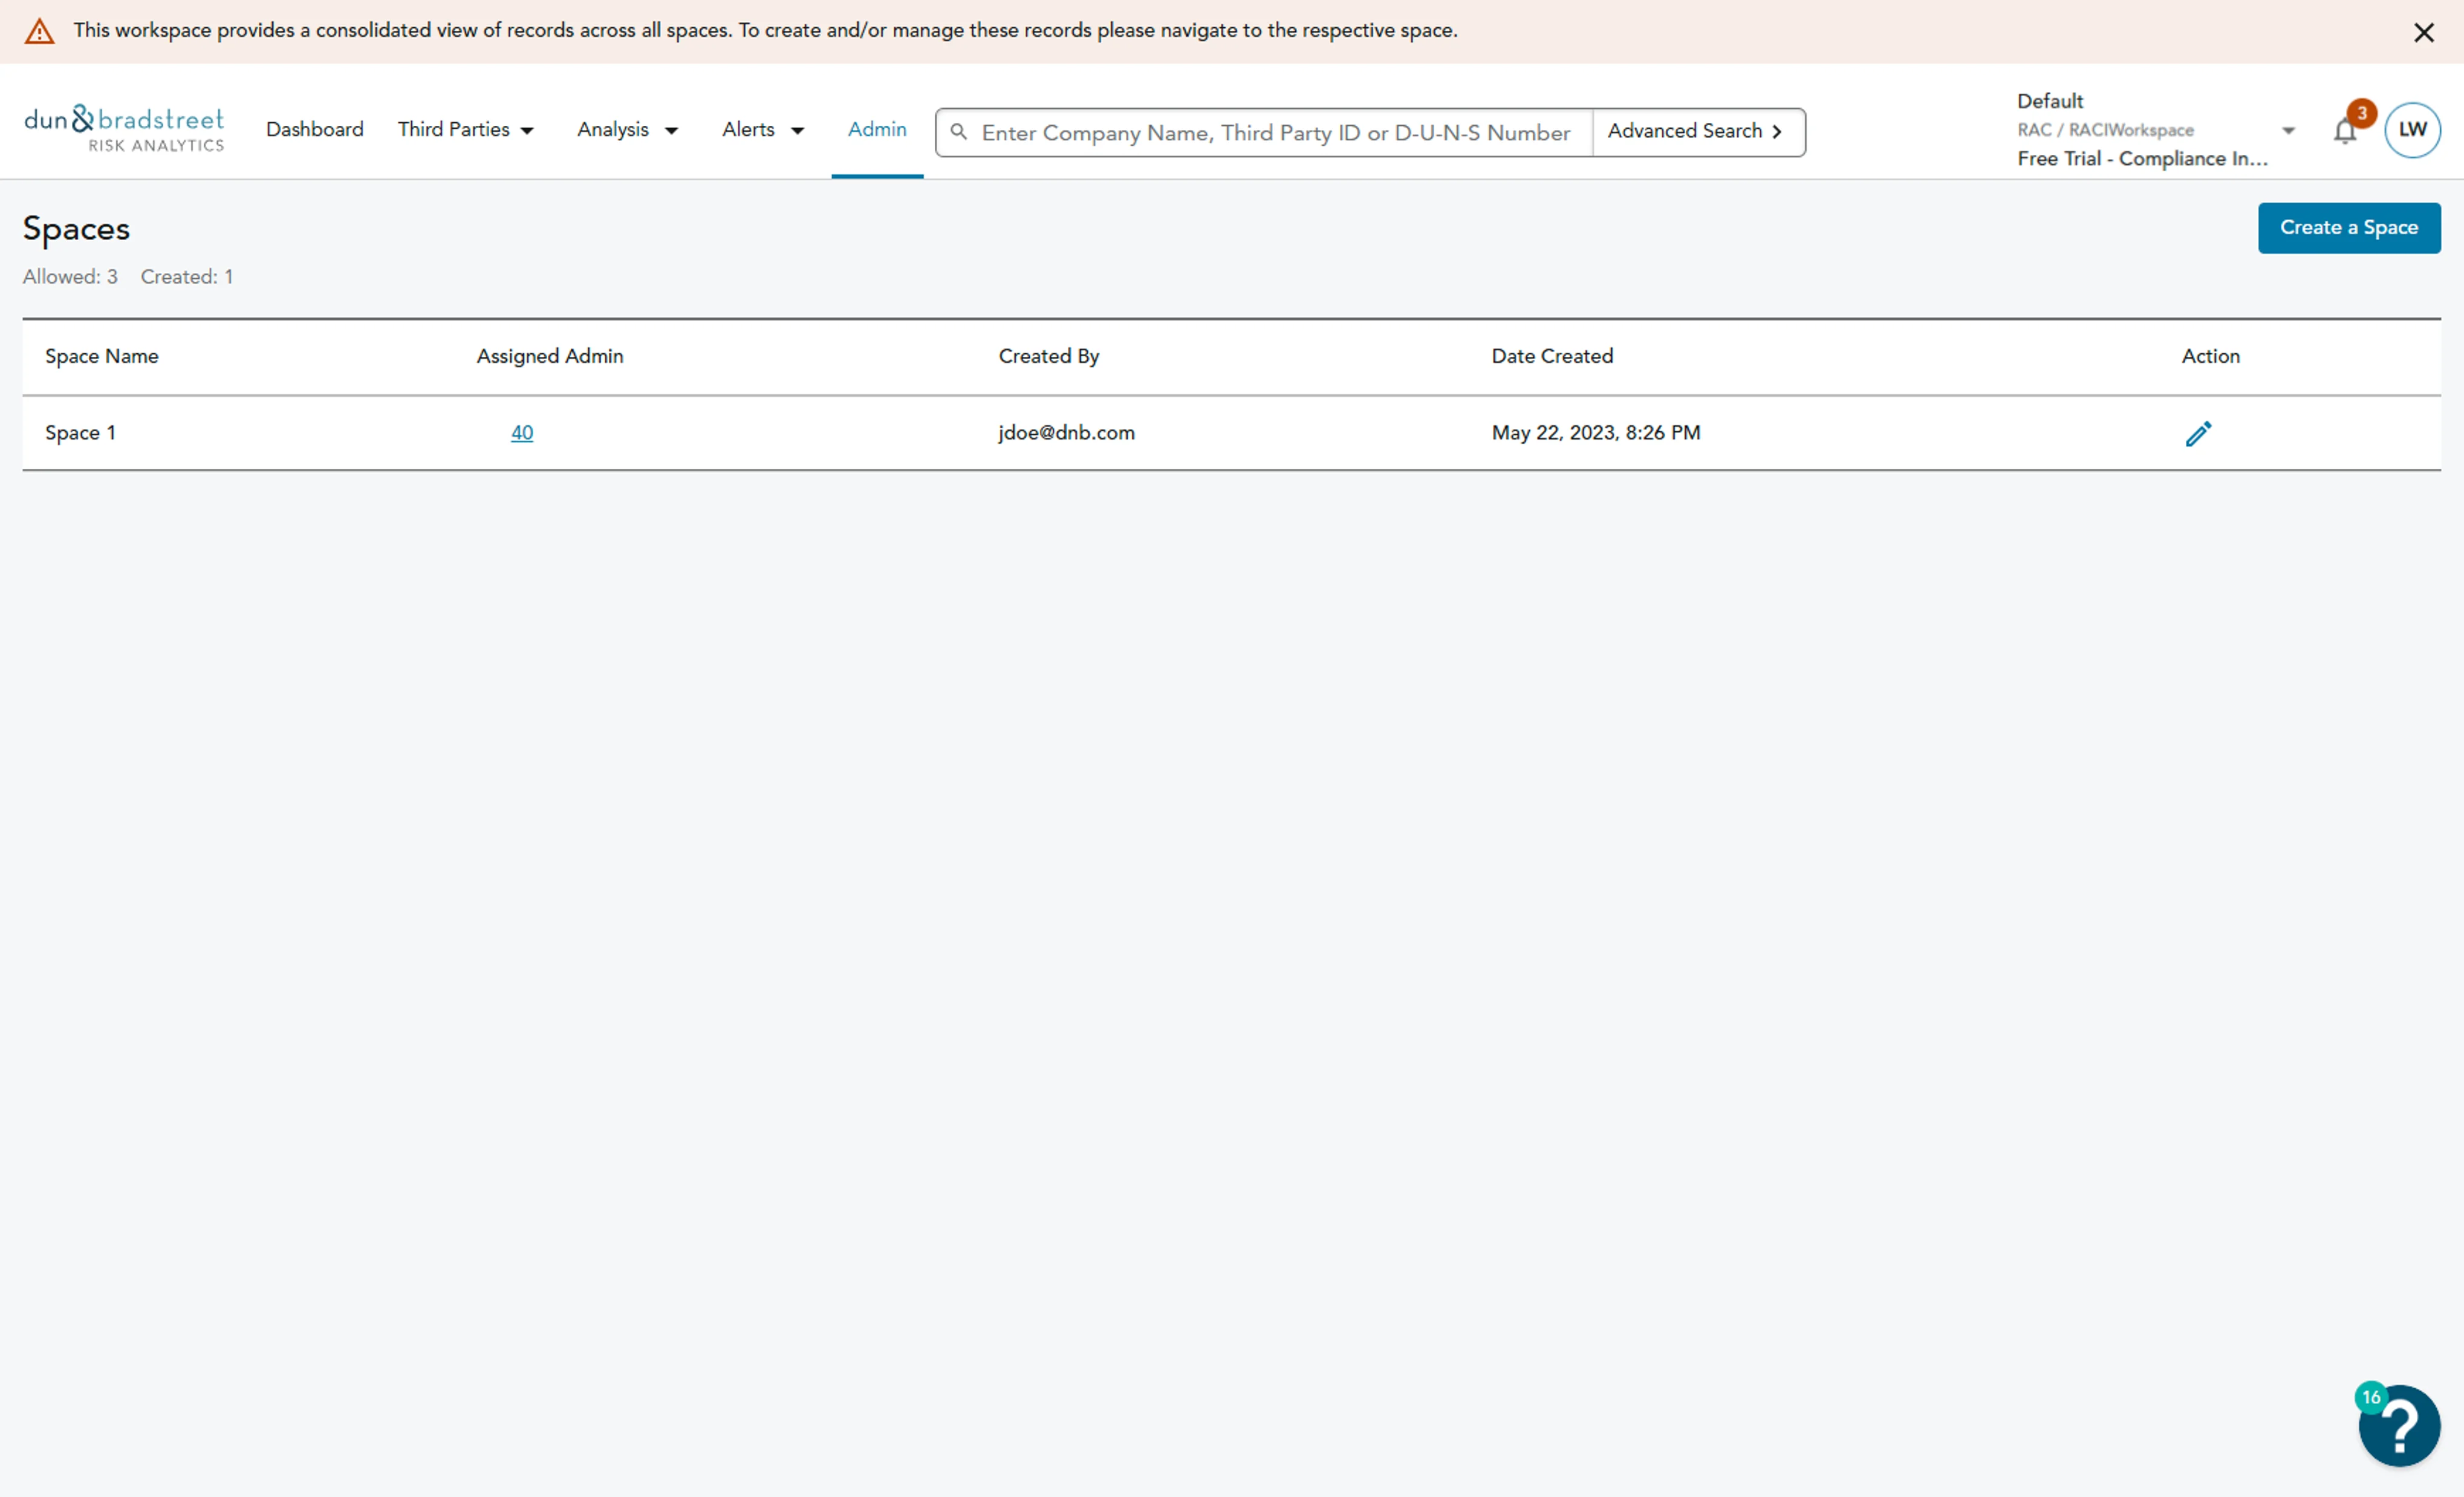Viewport: 2464px width, 1497px height.
Task: Open the help question mark widget
Action: pos(2399,1425)
